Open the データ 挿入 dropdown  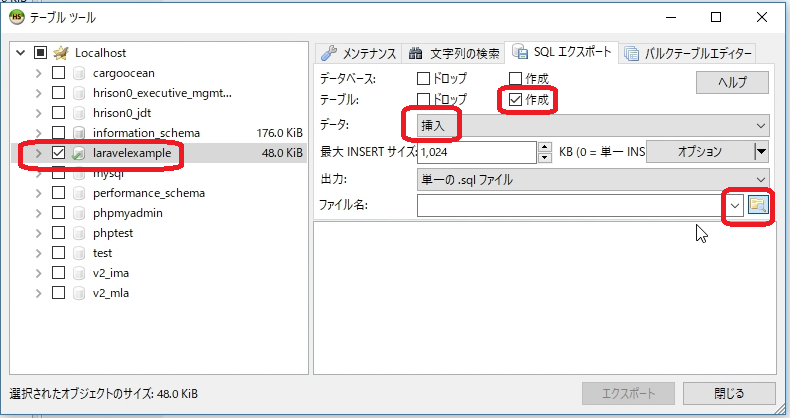(x=593, y=125)
